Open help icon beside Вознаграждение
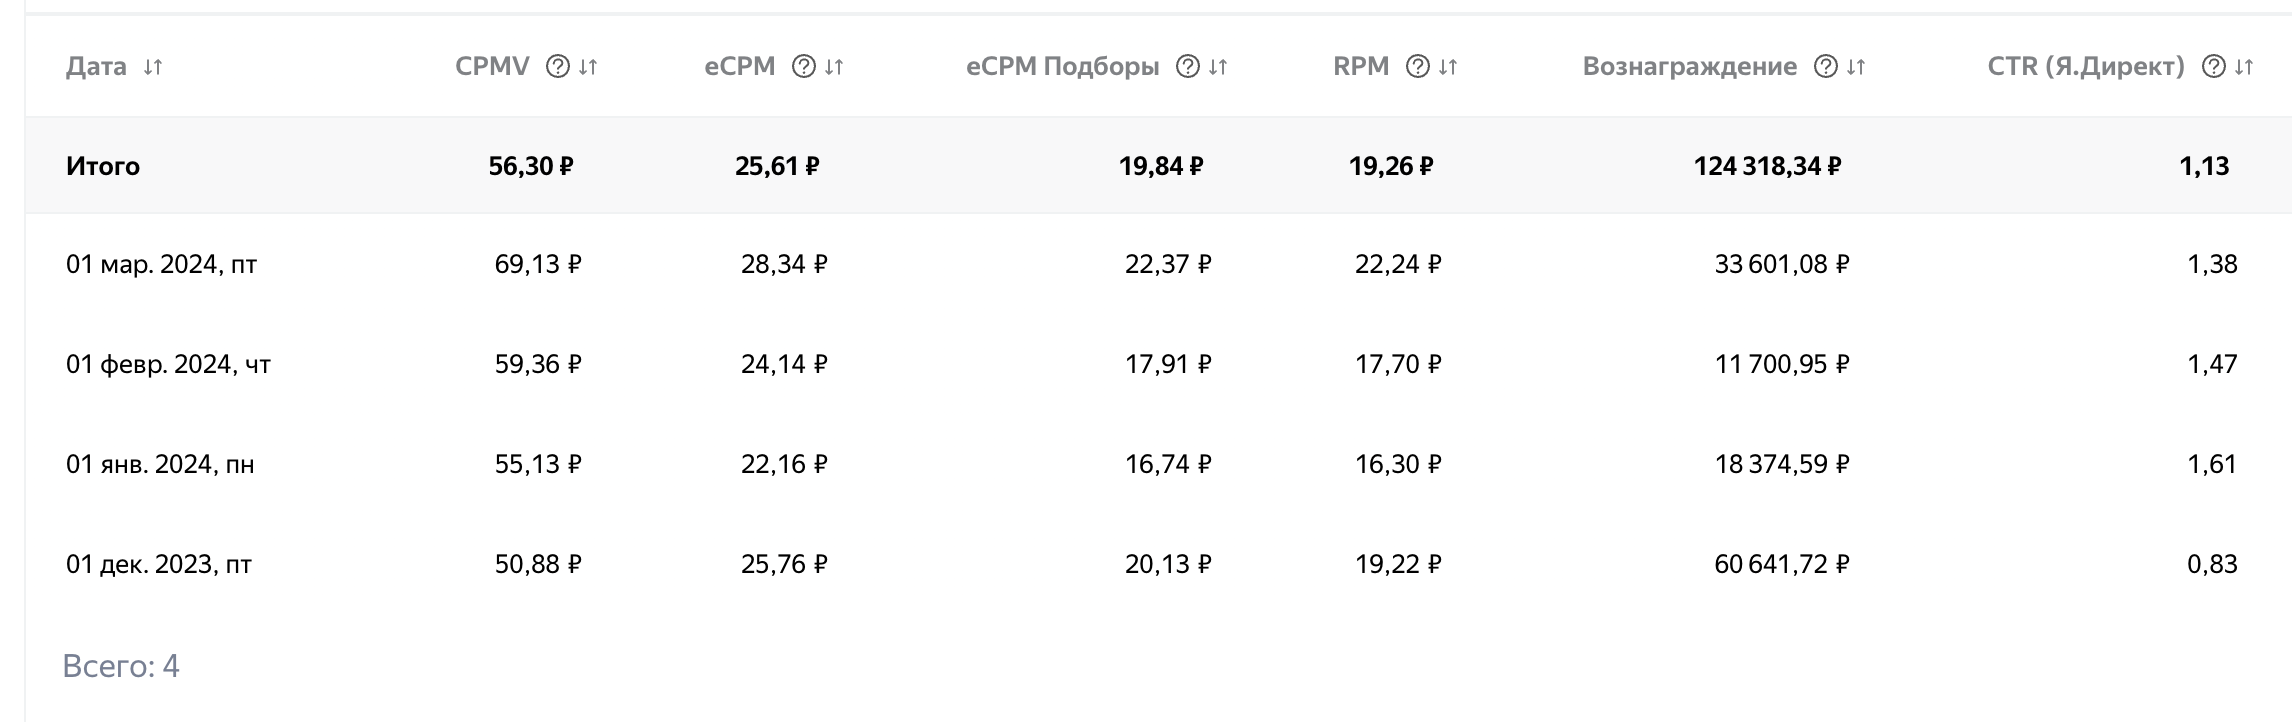Image resolution: width=2292 pixels, height=722 pixels. 1826,67
